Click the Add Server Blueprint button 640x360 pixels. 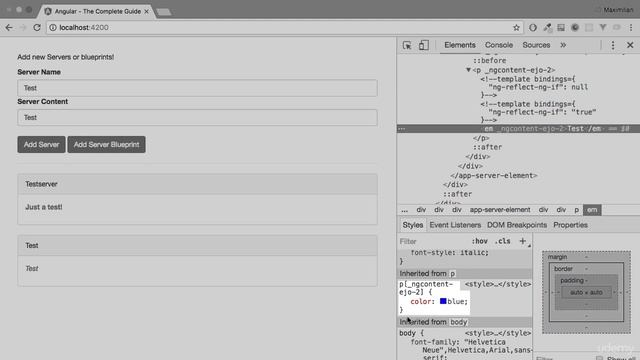(x=107, y=144)
